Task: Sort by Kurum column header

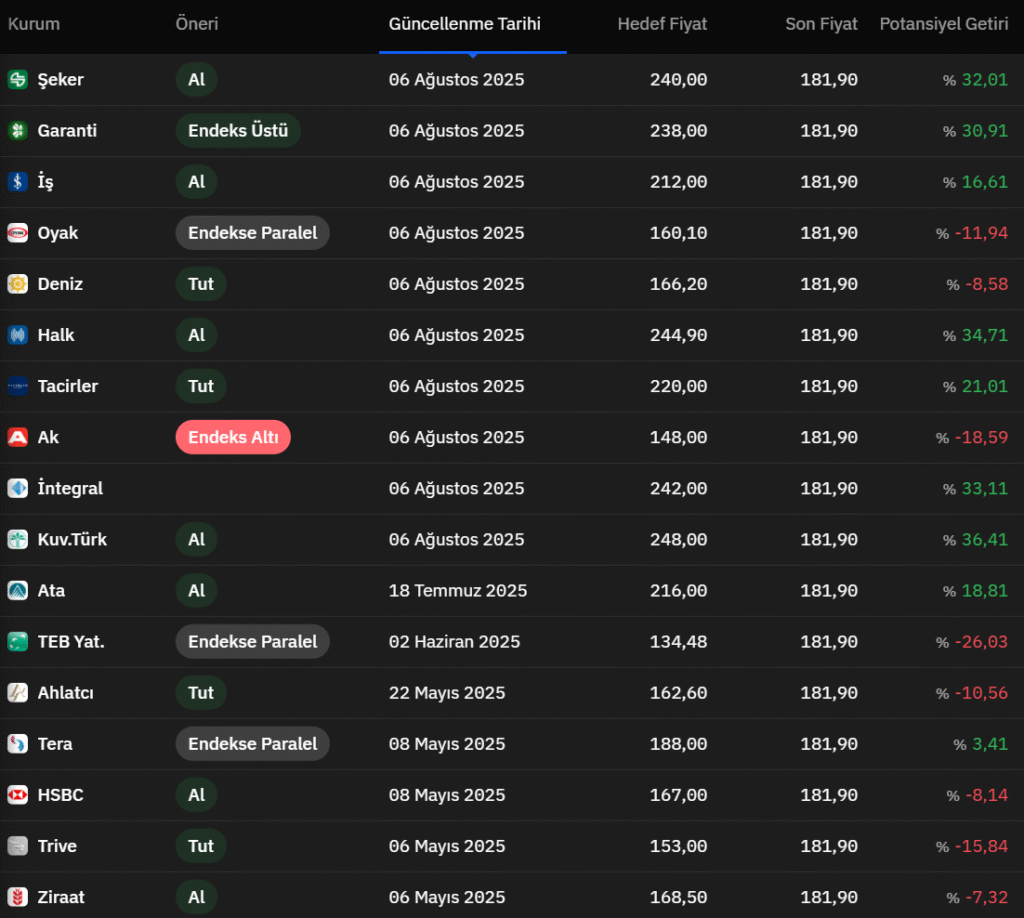Action: click(34, 24)
